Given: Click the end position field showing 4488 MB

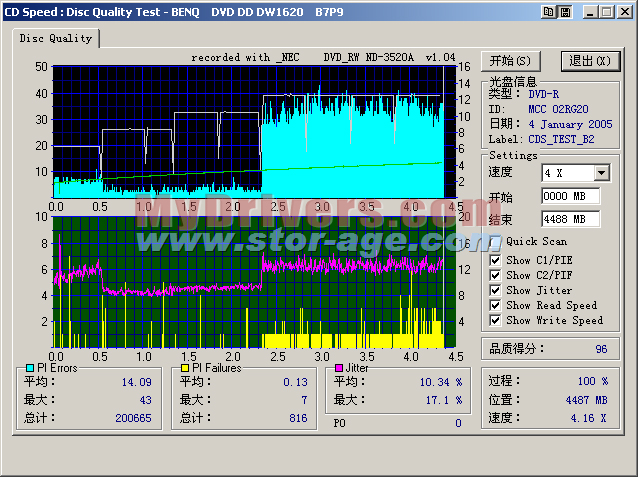Looking at the screenshot, I should click(x=570, y=219).
